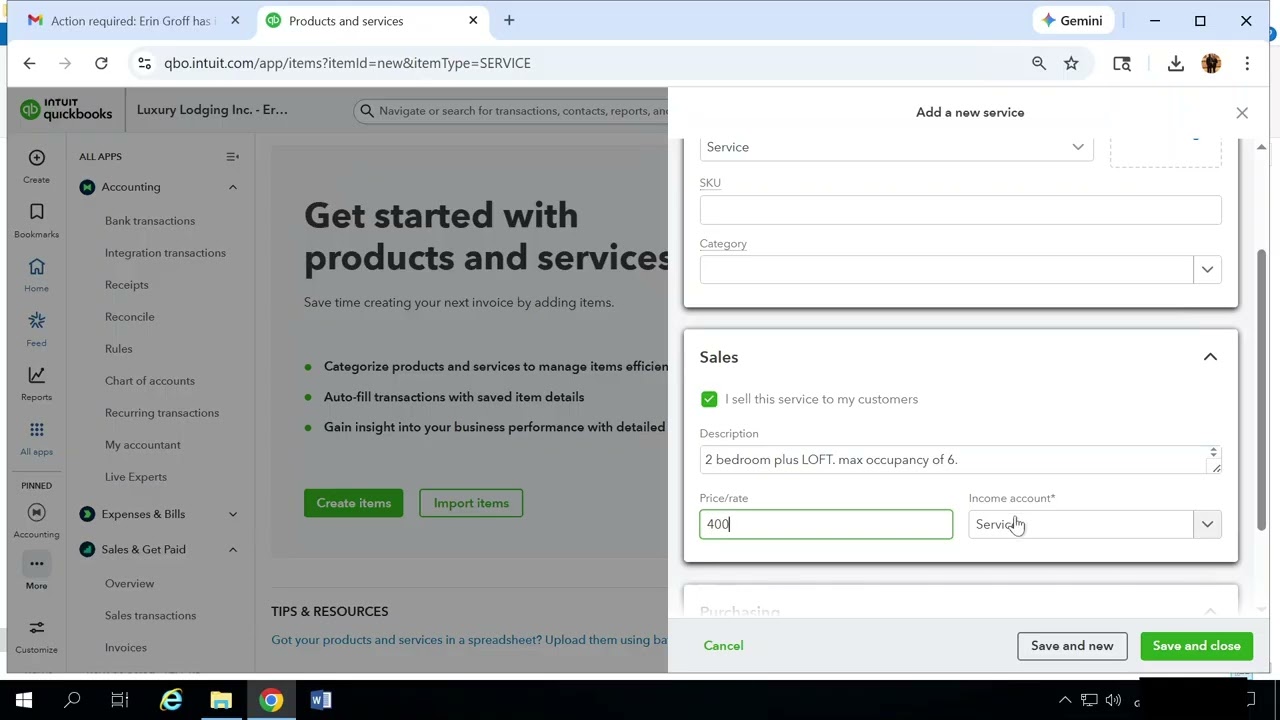Click Cancel link in panel
Screen dimensions: 1280x720
pyautogui.click(x=723, y=646)
